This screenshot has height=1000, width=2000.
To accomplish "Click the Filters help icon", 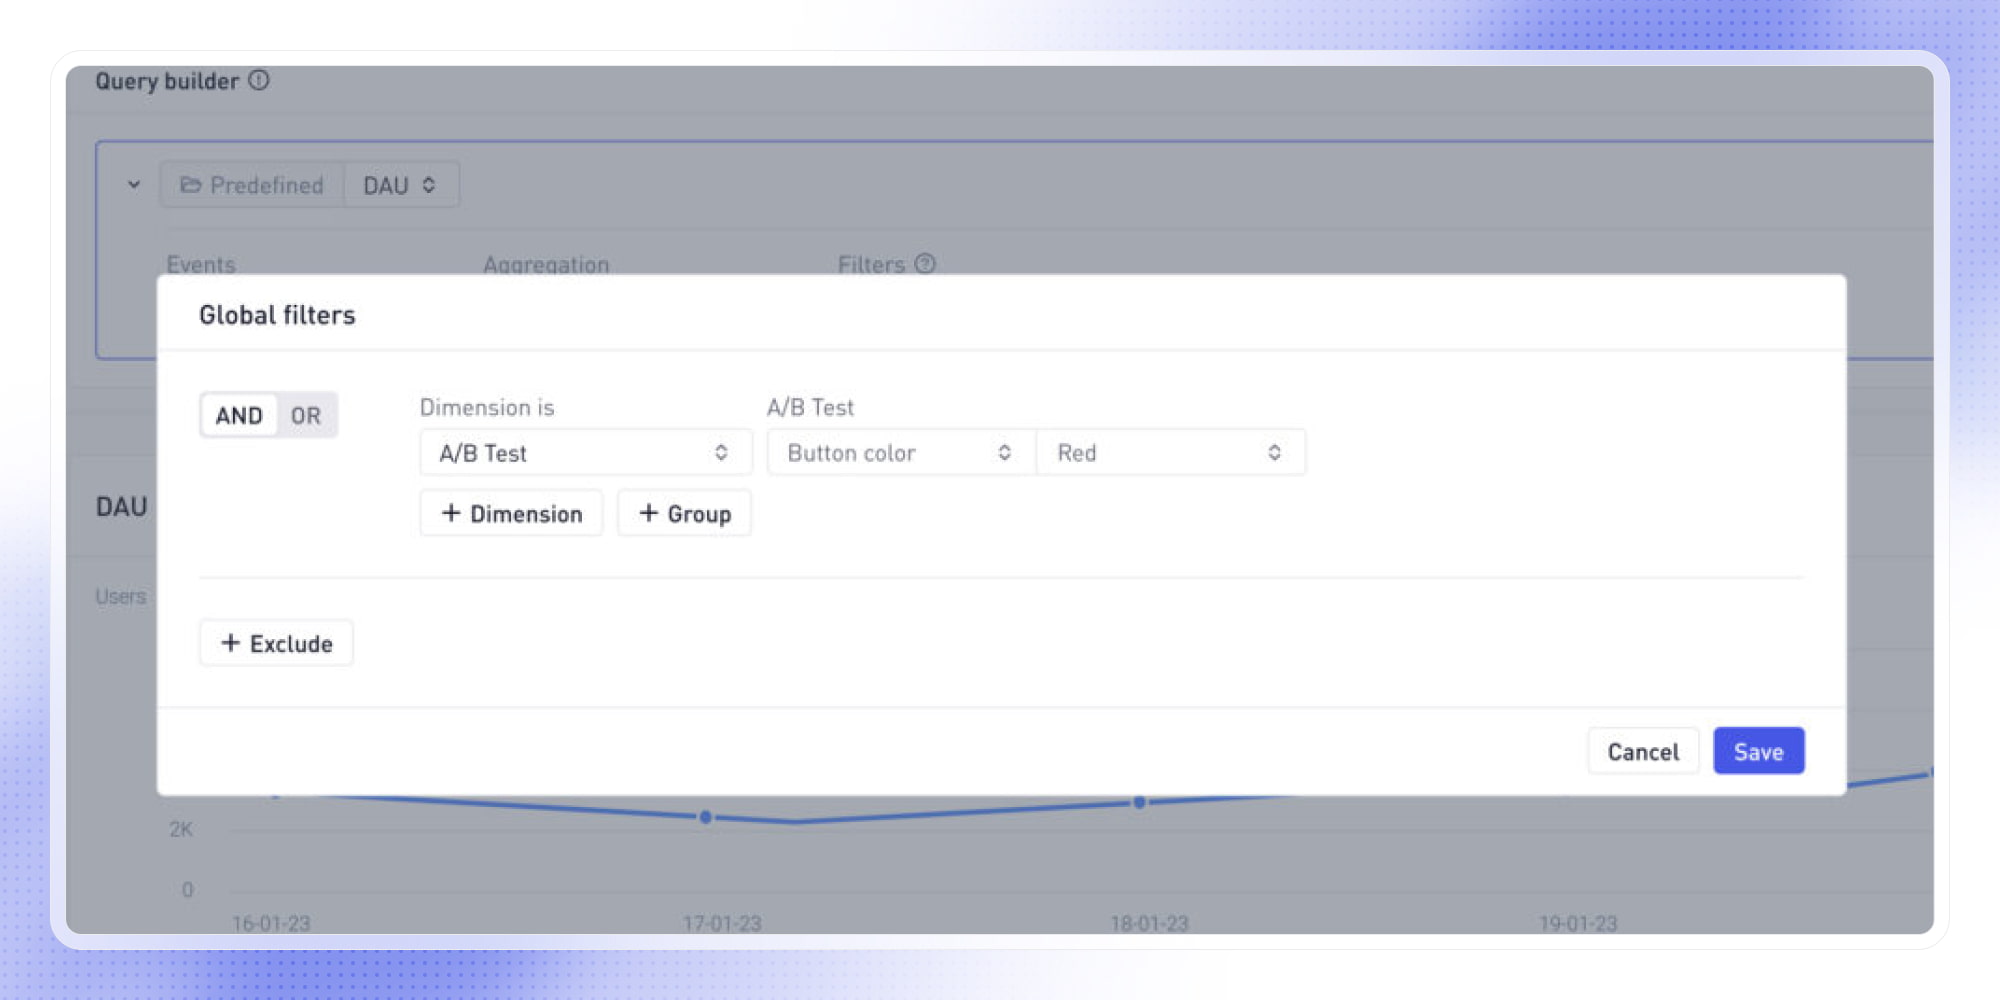I will 924,264.
